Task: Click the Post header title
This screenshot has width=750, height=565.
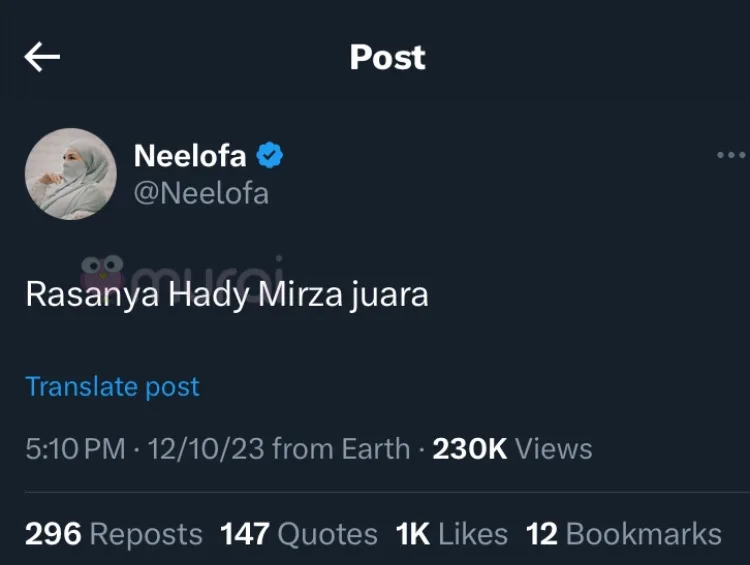Action: point(387,57)
